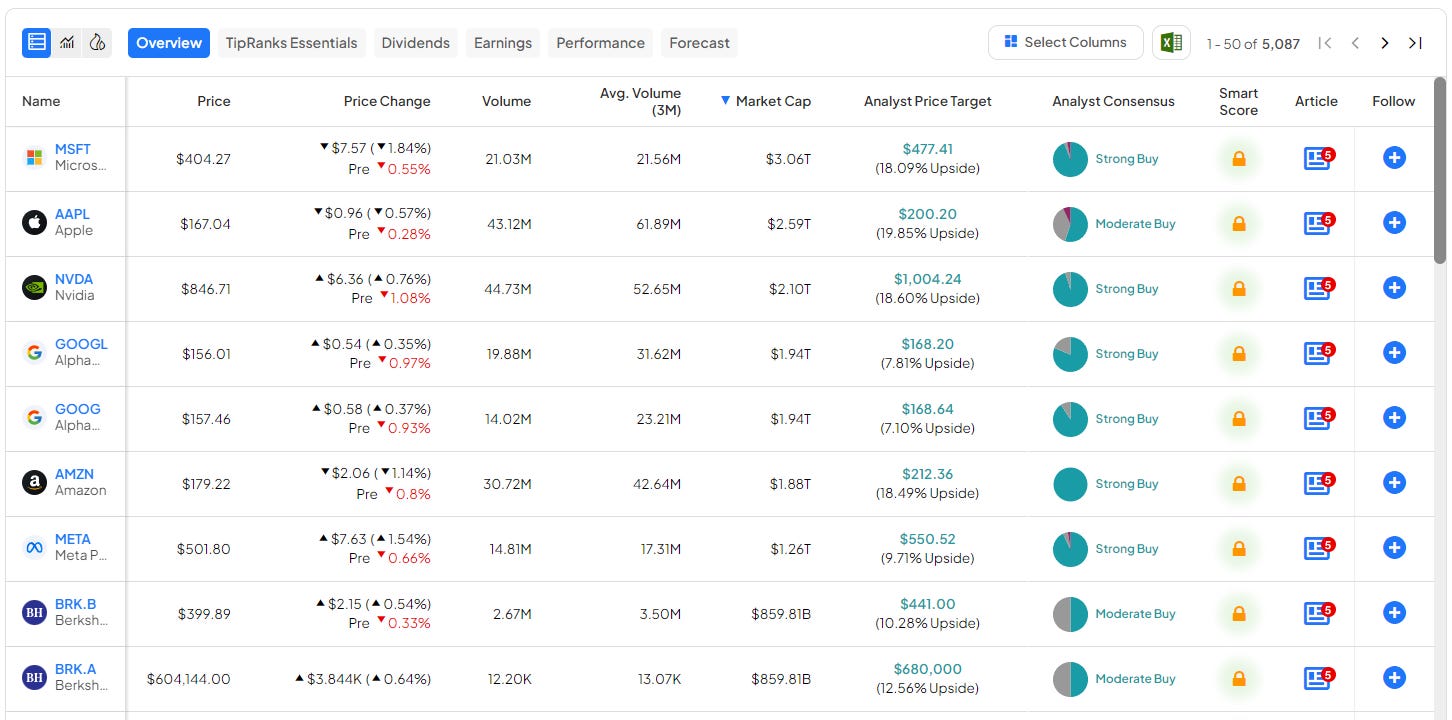Sort by Analyst Consensus header
Image resolution: width=1452 pixels, height=720 pixels.
point(1113,101)
